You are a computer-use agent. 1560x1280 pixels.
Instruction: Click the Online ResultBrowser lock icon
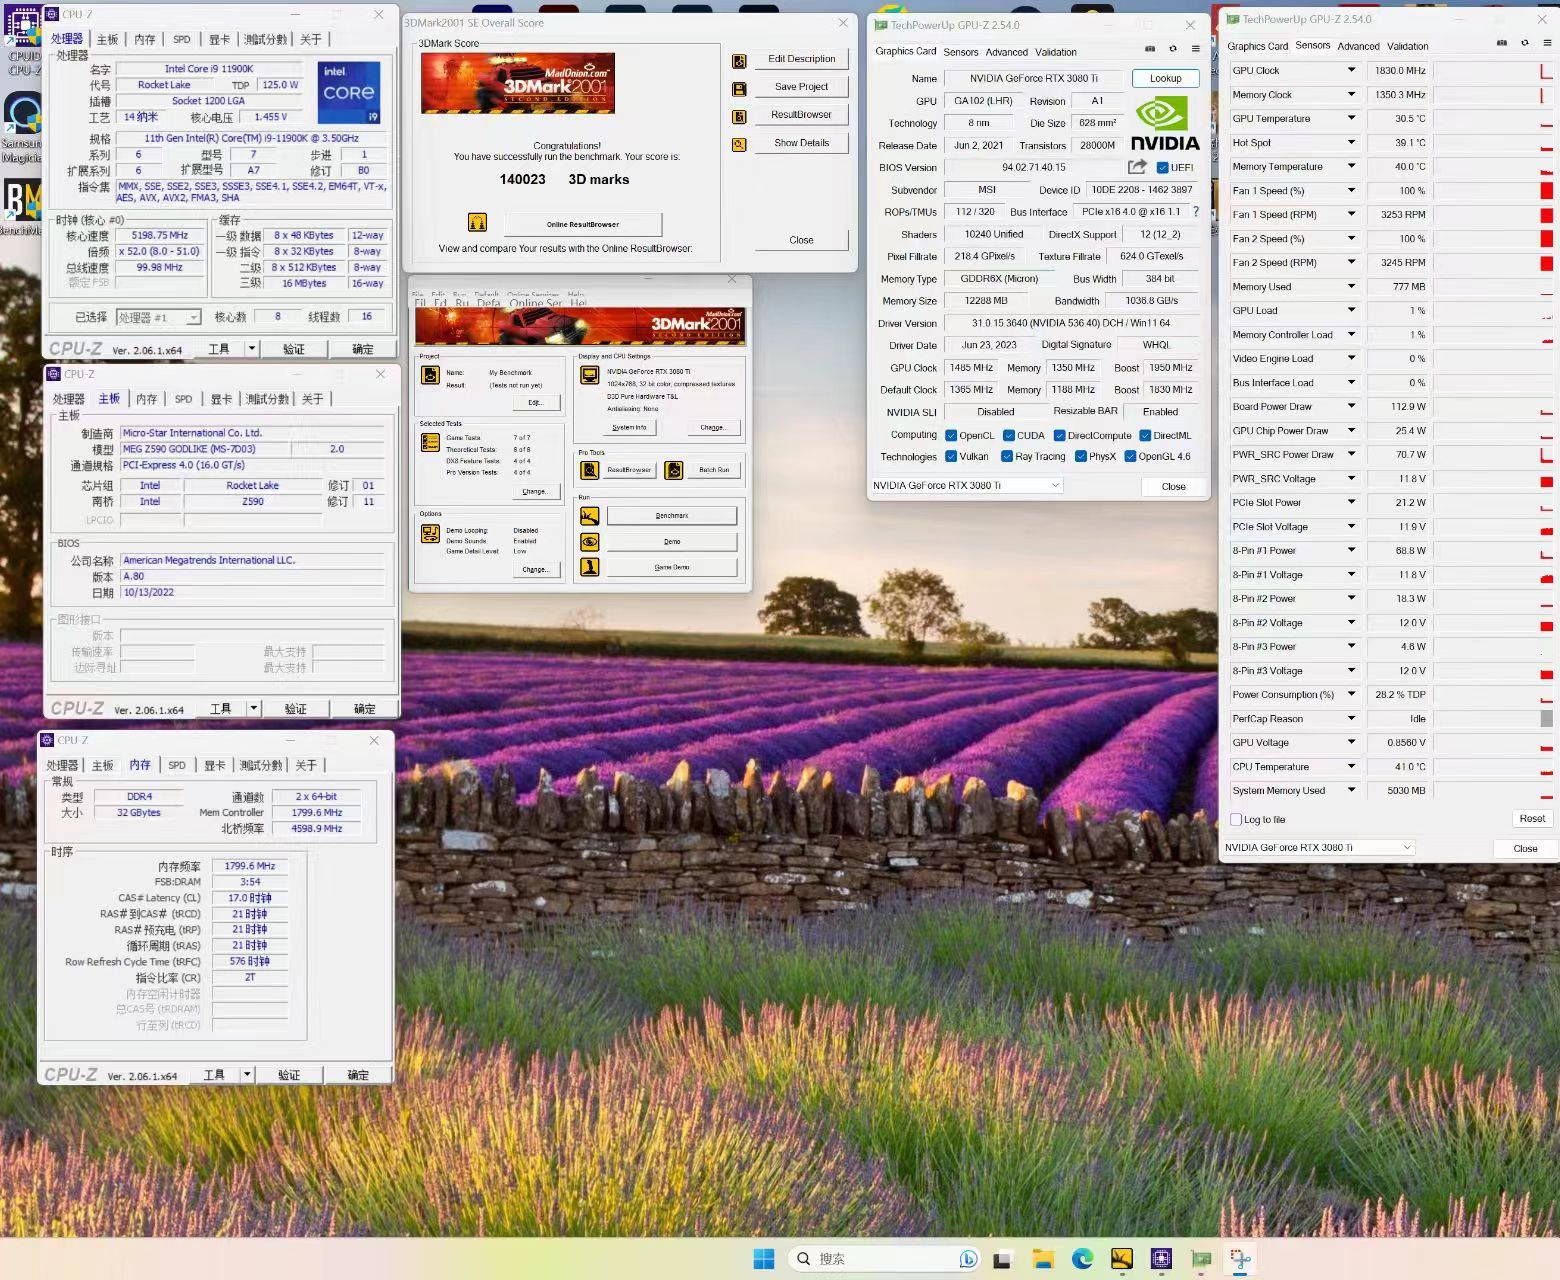tap(477, 222)
